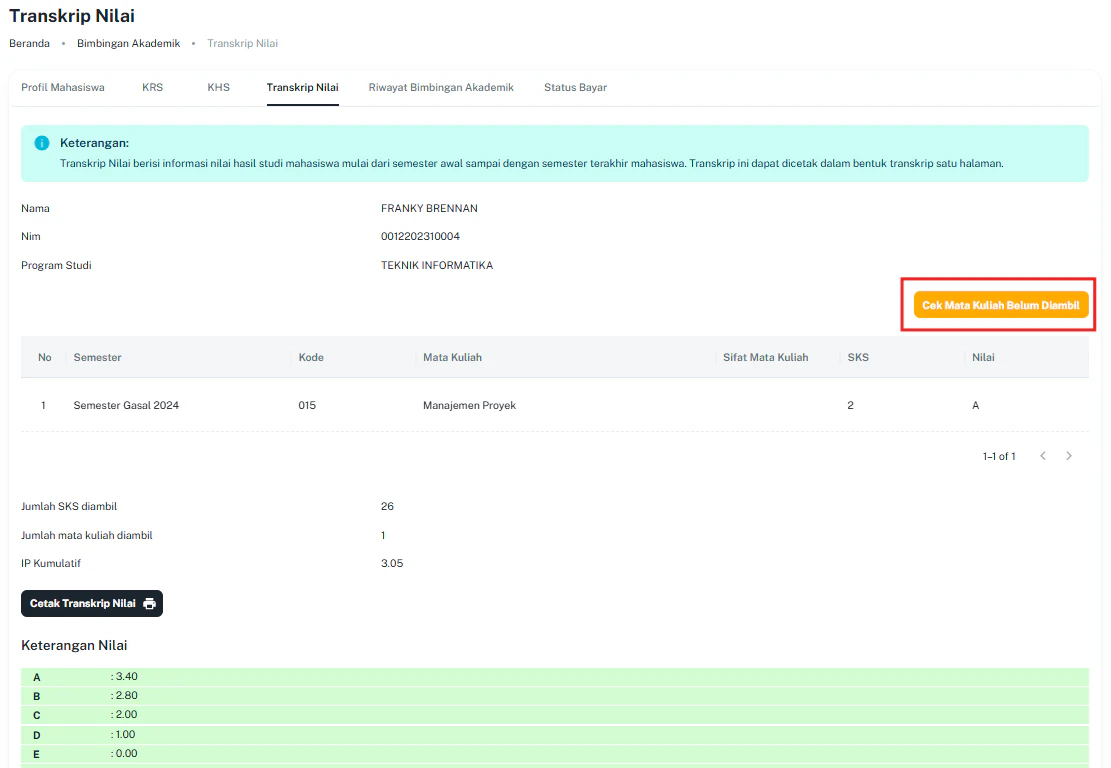This screenshot has height=768, width=1111.
Task: Click Manajemen Proyek course name
Action: 470,405
